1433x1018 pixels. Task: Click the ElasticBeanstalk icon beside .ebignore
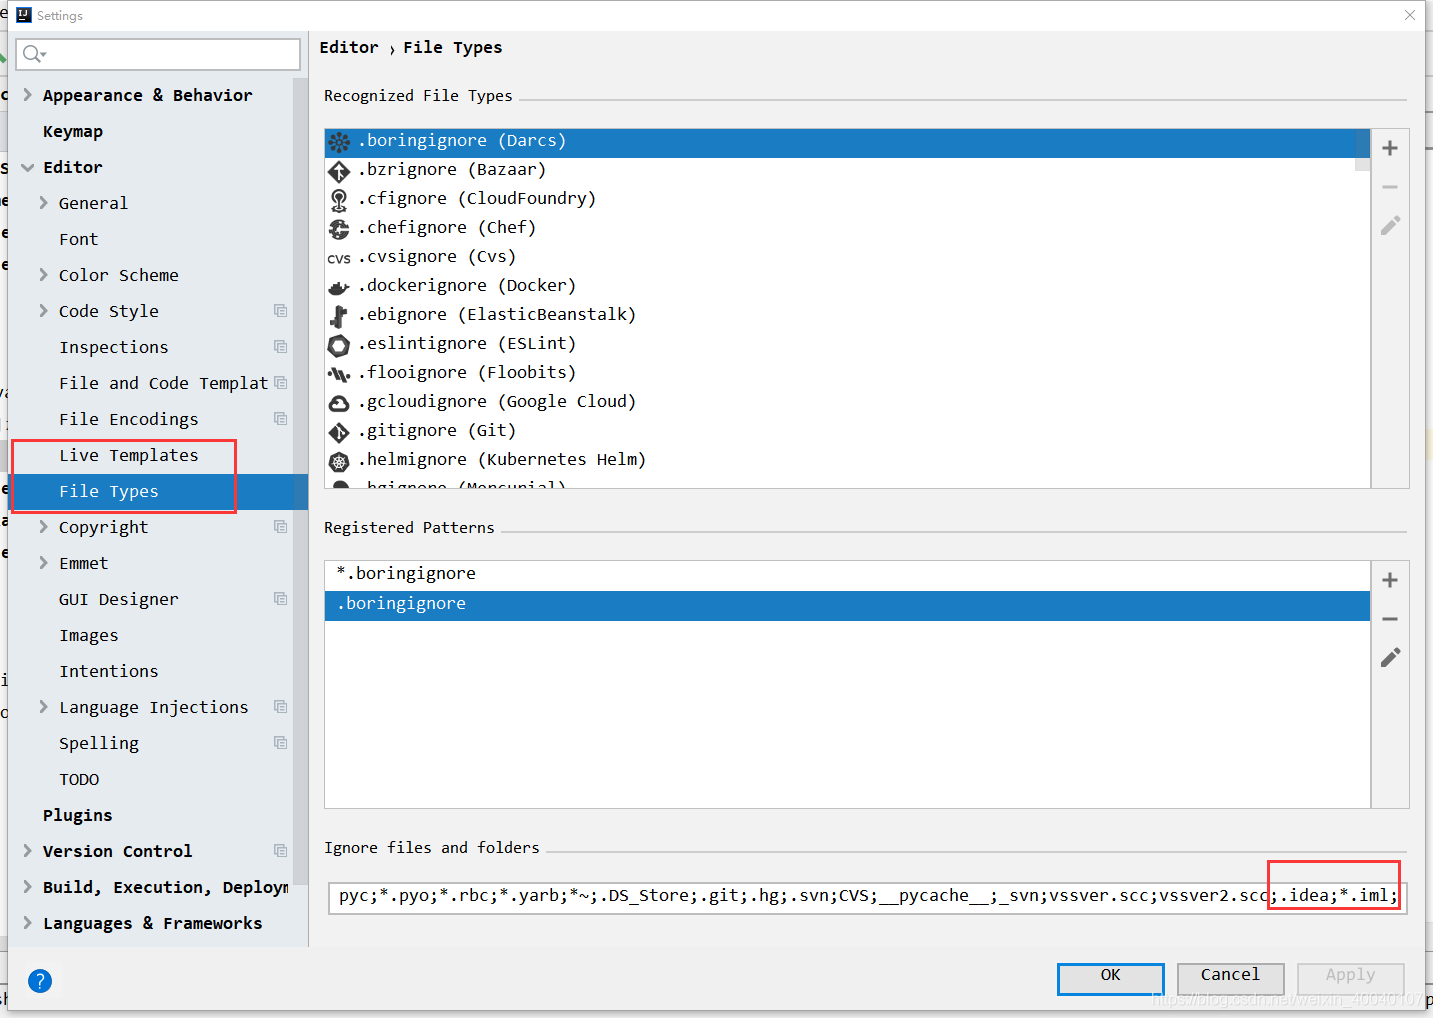[339, 316]
